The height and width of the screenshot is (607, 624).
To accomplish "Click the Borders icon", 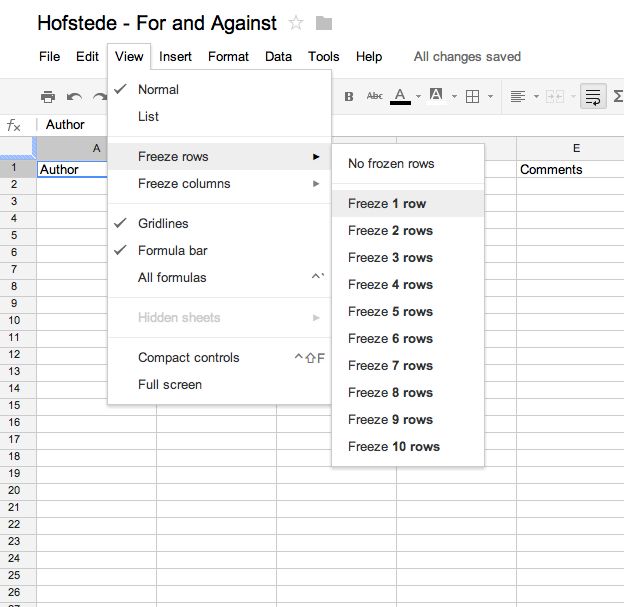I will click(x=472, y=96).
